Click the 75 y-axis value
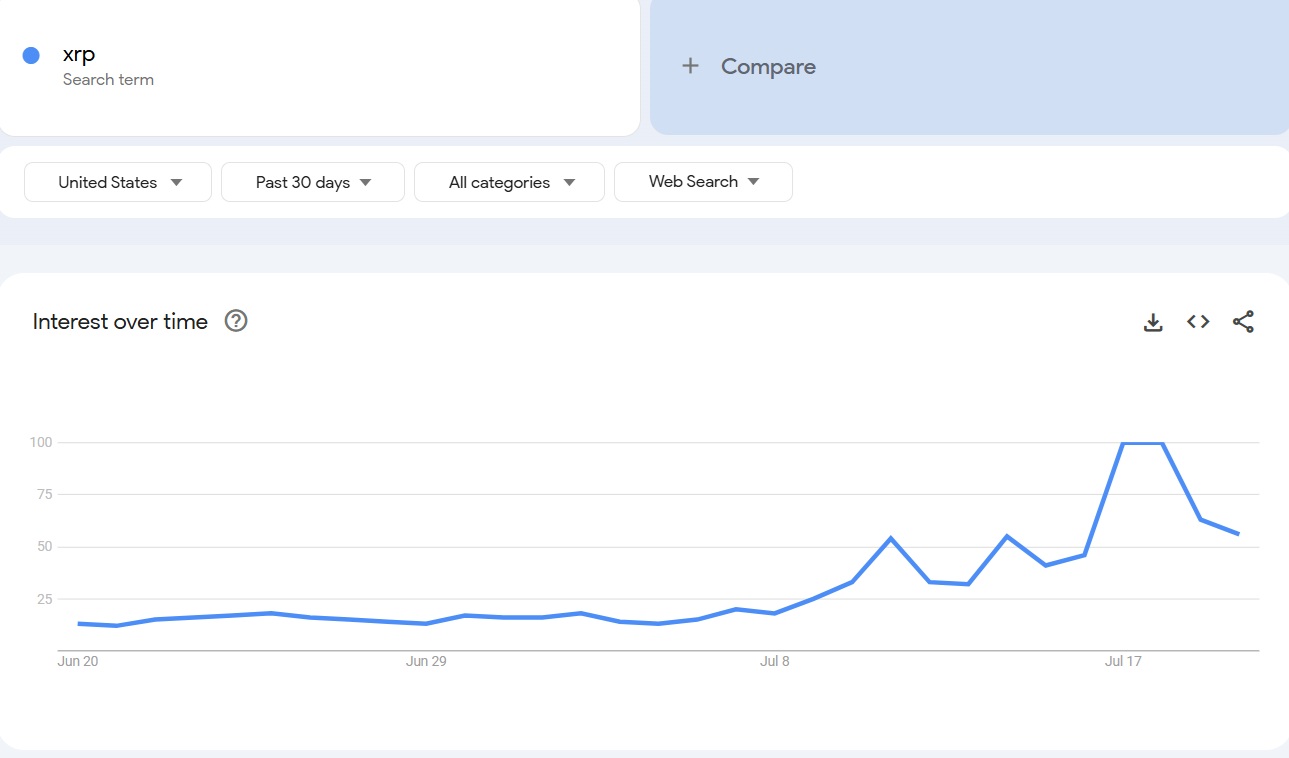 point(45,494)
